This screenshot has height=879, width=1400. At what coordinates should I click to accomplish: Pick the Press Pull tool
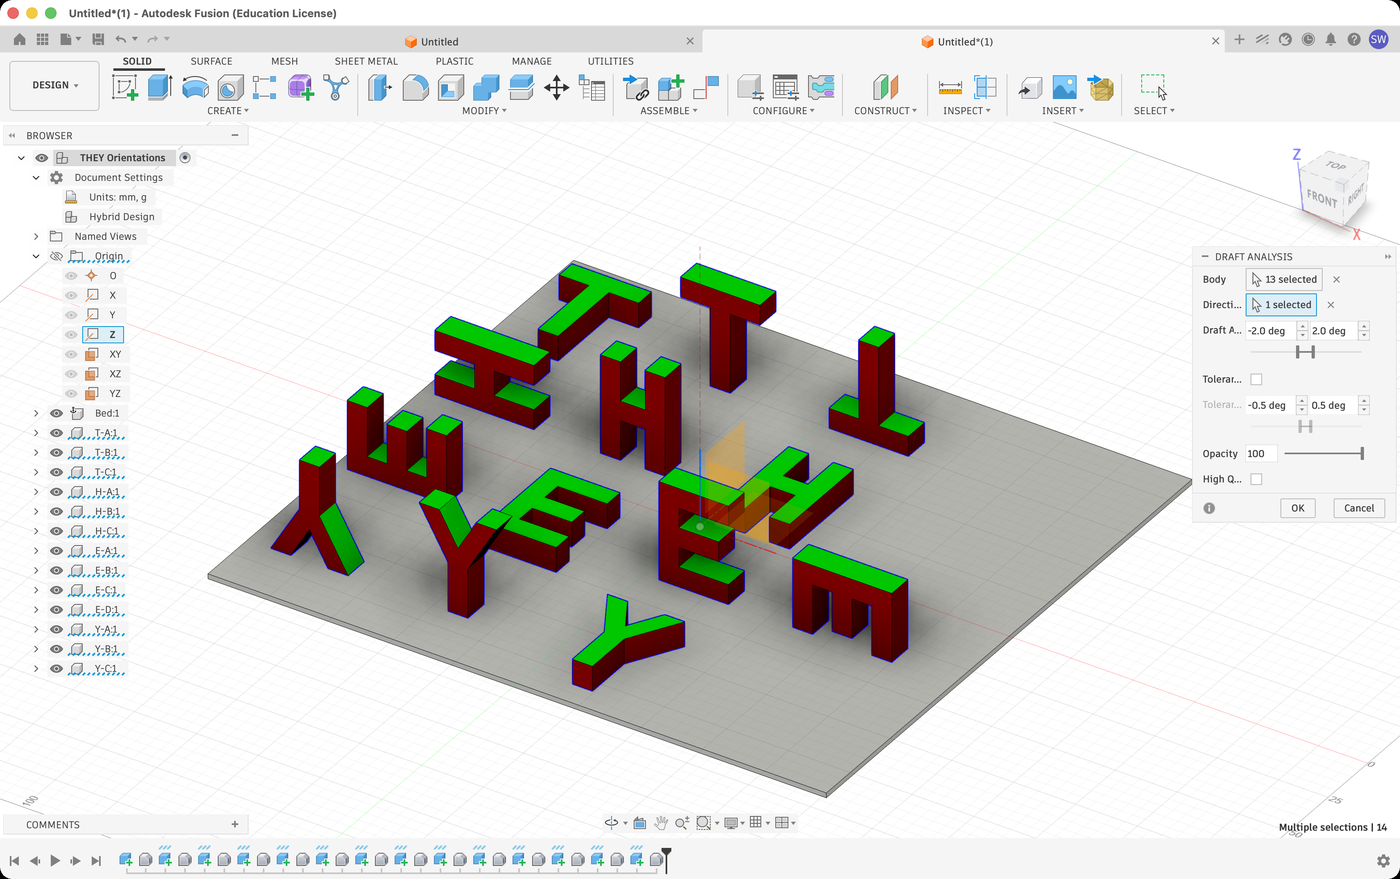(380, 87)
